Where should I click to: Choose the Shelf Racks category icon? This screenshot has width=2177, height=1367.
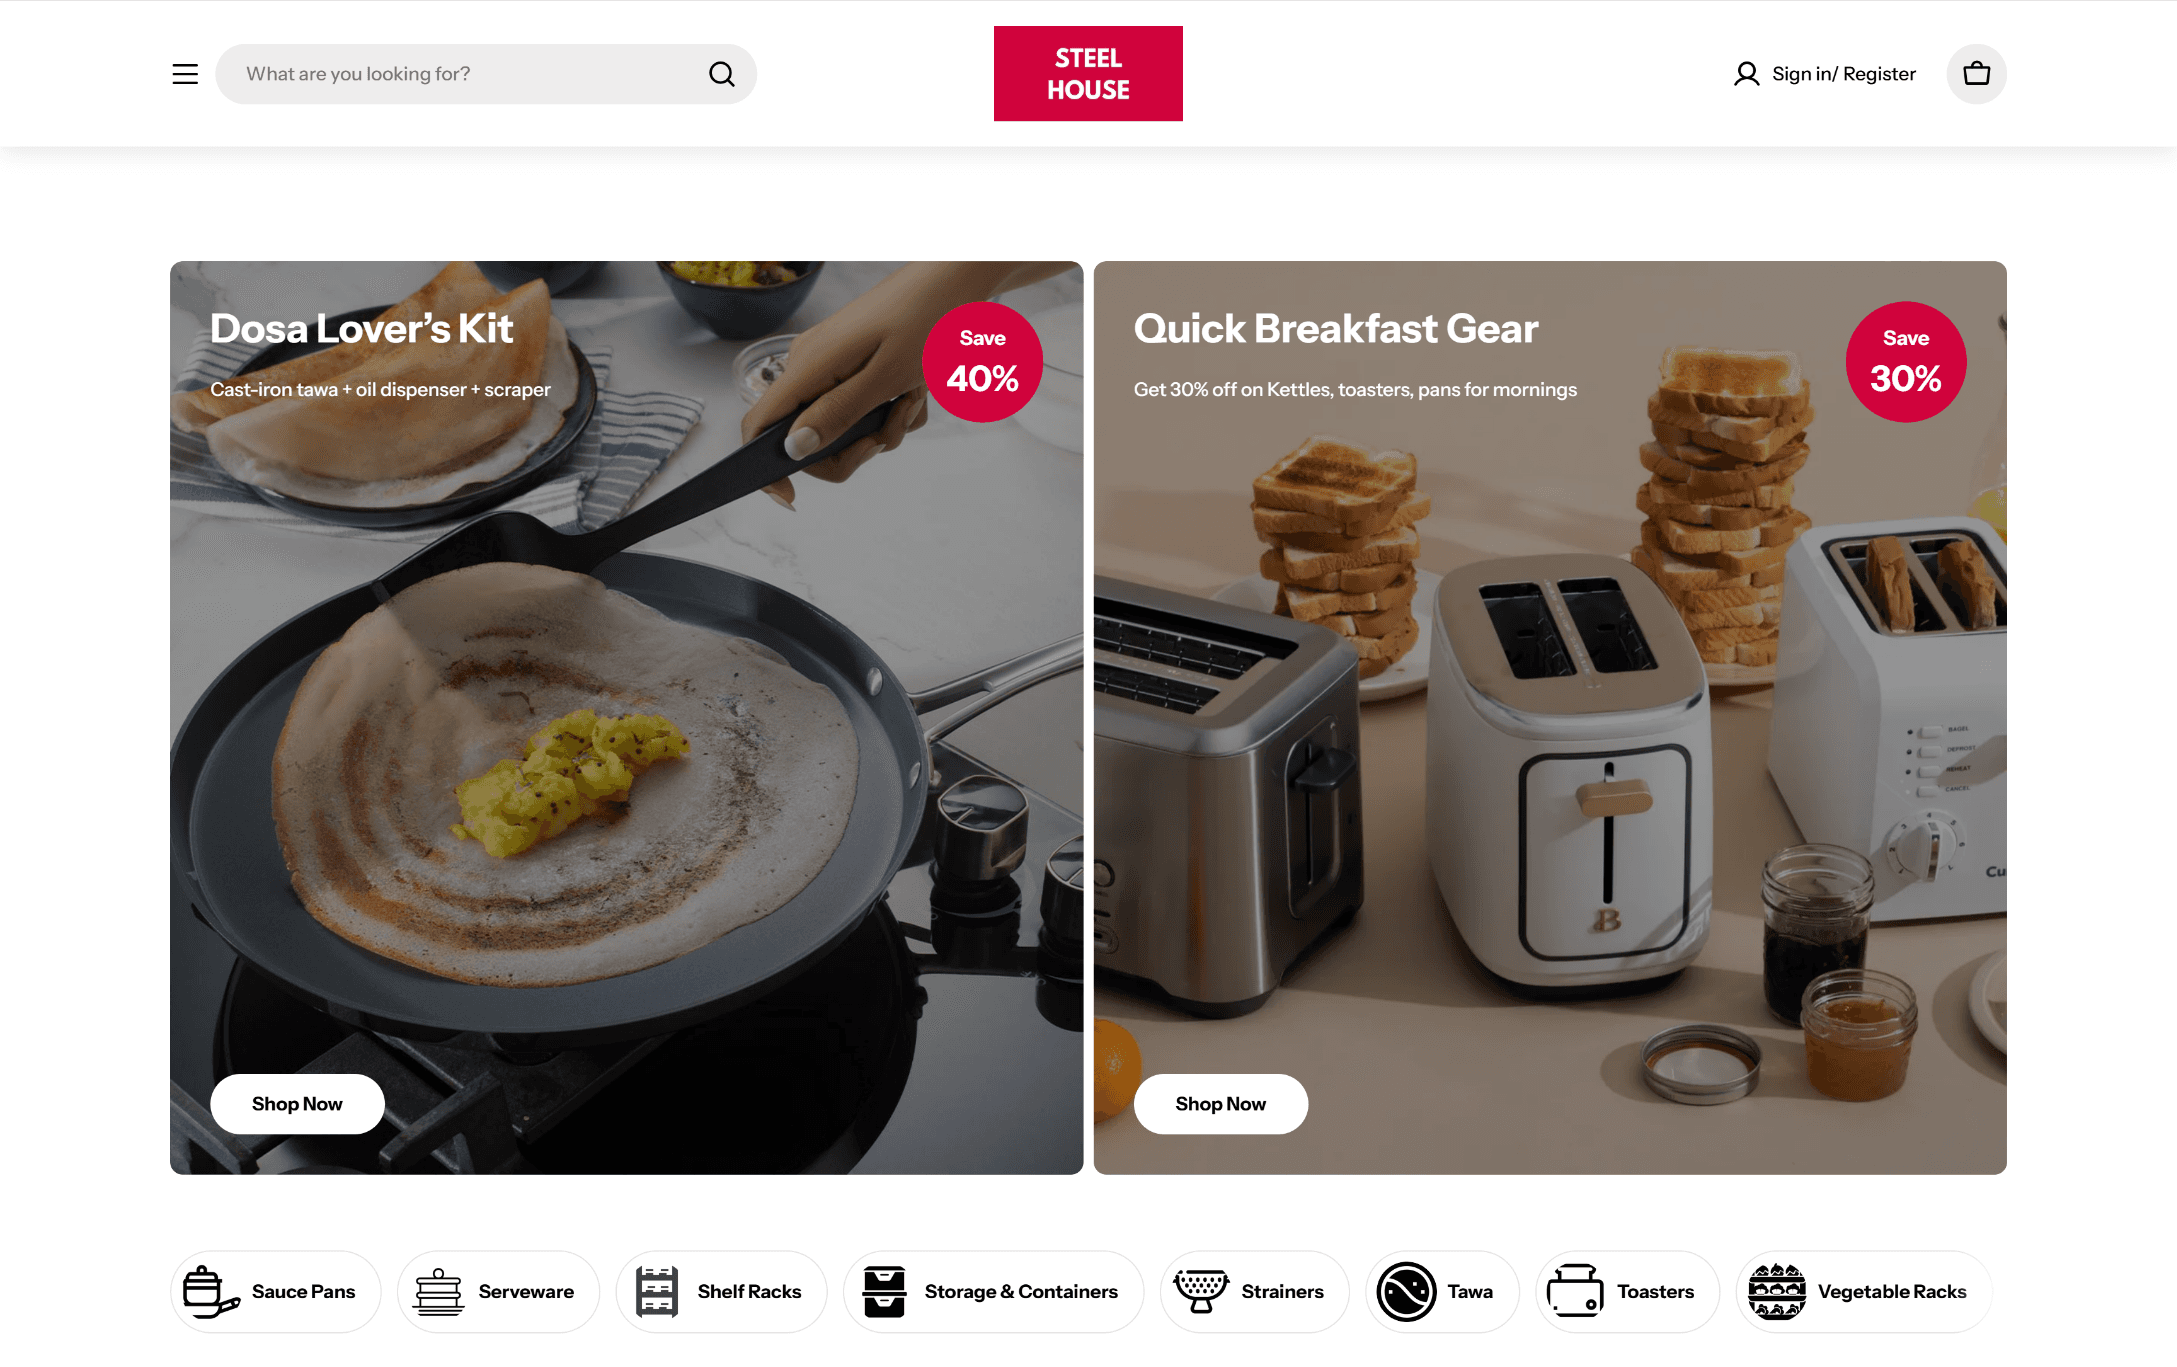tap(657, 1292)
